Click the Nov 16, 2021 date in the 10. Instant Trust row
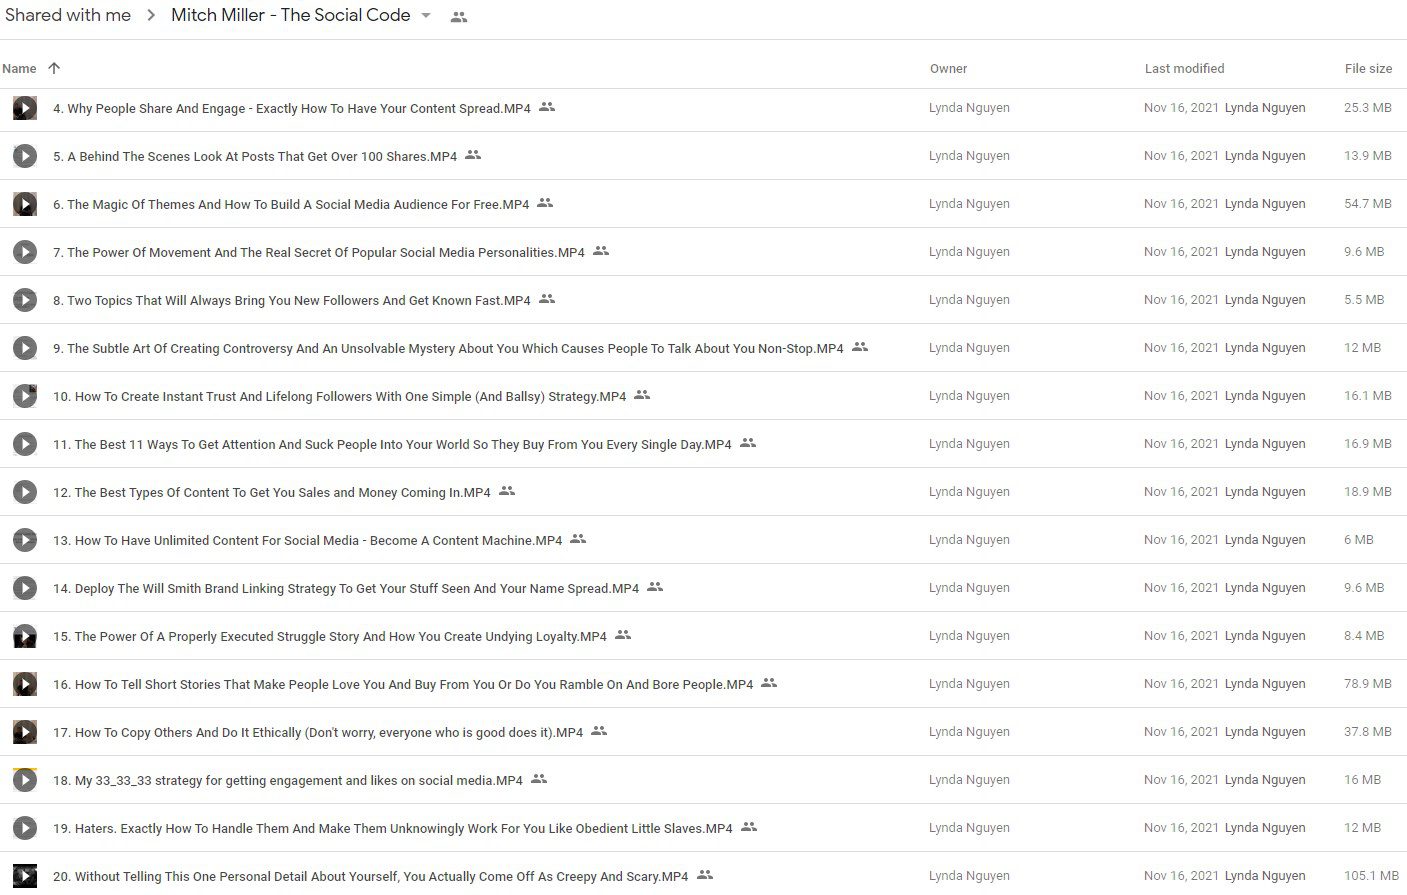Image resolution: width=1407 pixels, height=895 pixels. [1181, 396]
